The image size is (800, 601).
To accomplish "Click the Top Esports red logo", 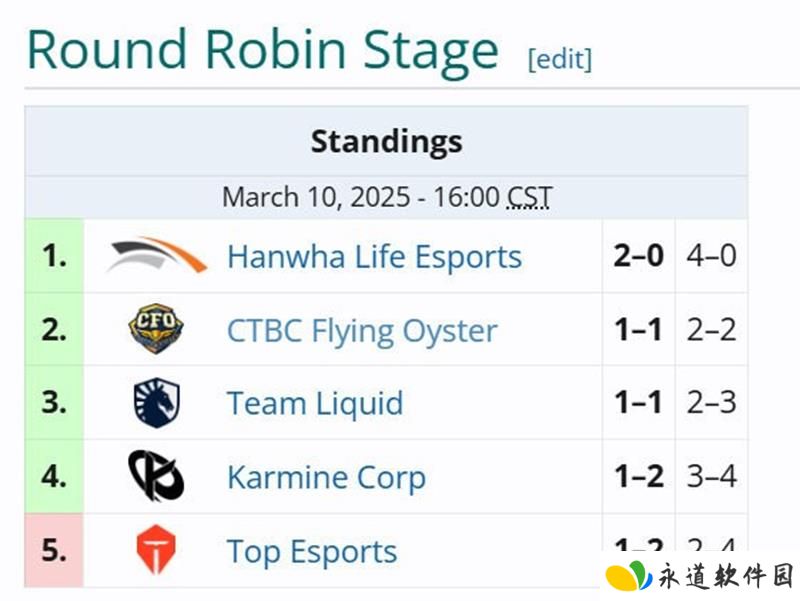I will pos(156,550).
